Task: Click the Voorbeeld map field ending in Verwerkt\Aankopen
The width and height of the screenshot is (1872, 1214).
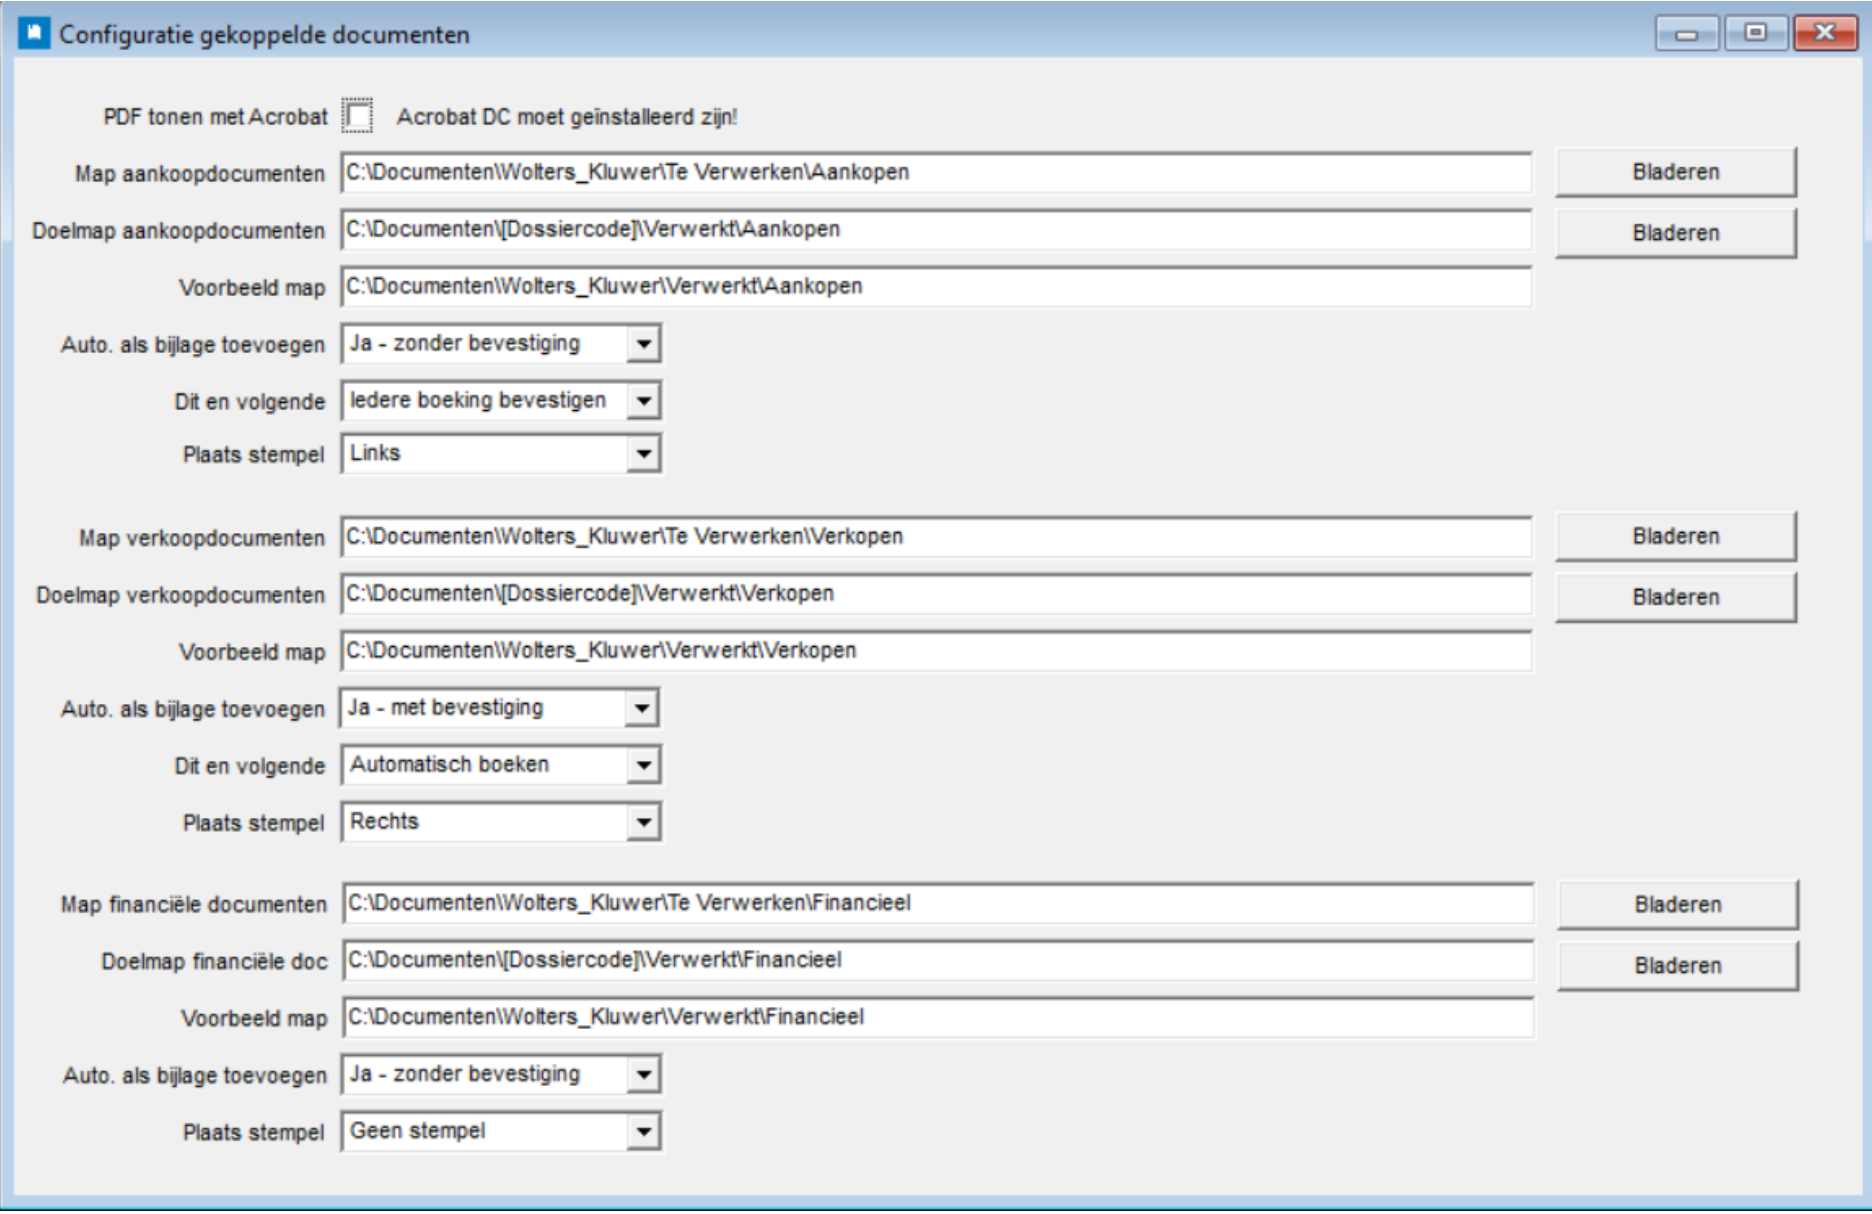Action: pos(936,287)
